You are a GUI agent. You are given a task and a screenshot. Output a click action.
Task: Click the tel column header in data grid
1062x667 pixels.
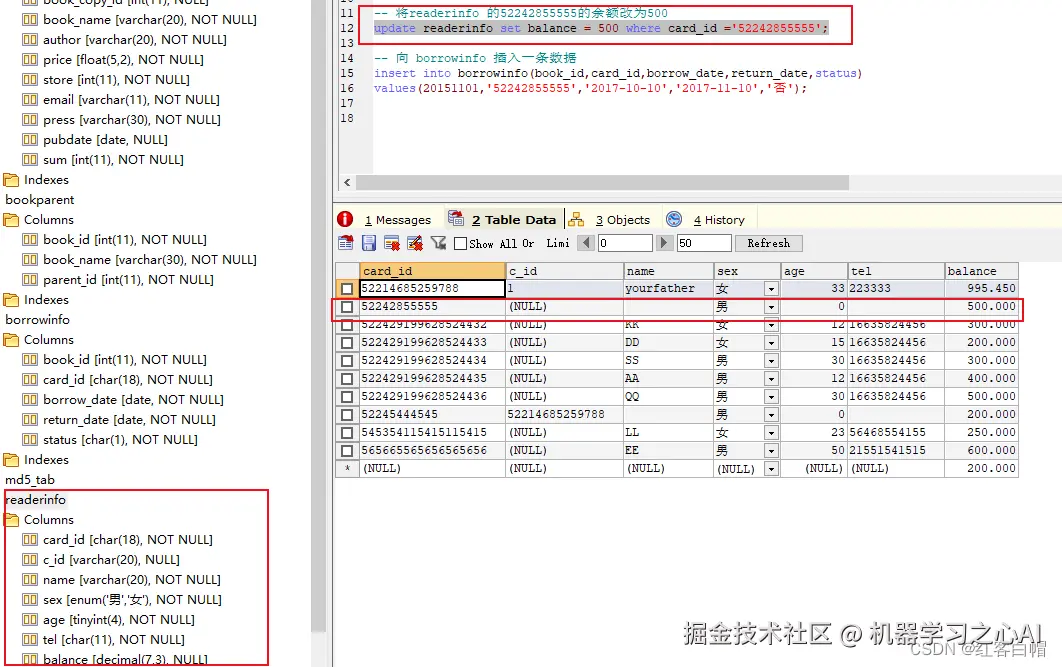896,271
